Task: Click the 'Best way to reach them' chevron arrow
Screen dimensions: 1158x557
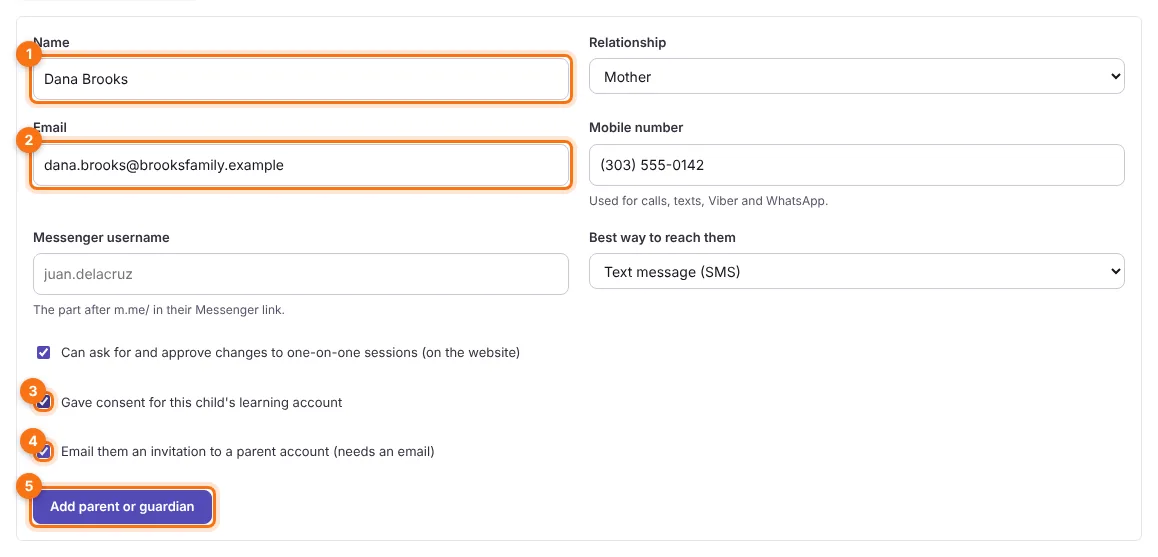Action: click(x=1114, y=272)
